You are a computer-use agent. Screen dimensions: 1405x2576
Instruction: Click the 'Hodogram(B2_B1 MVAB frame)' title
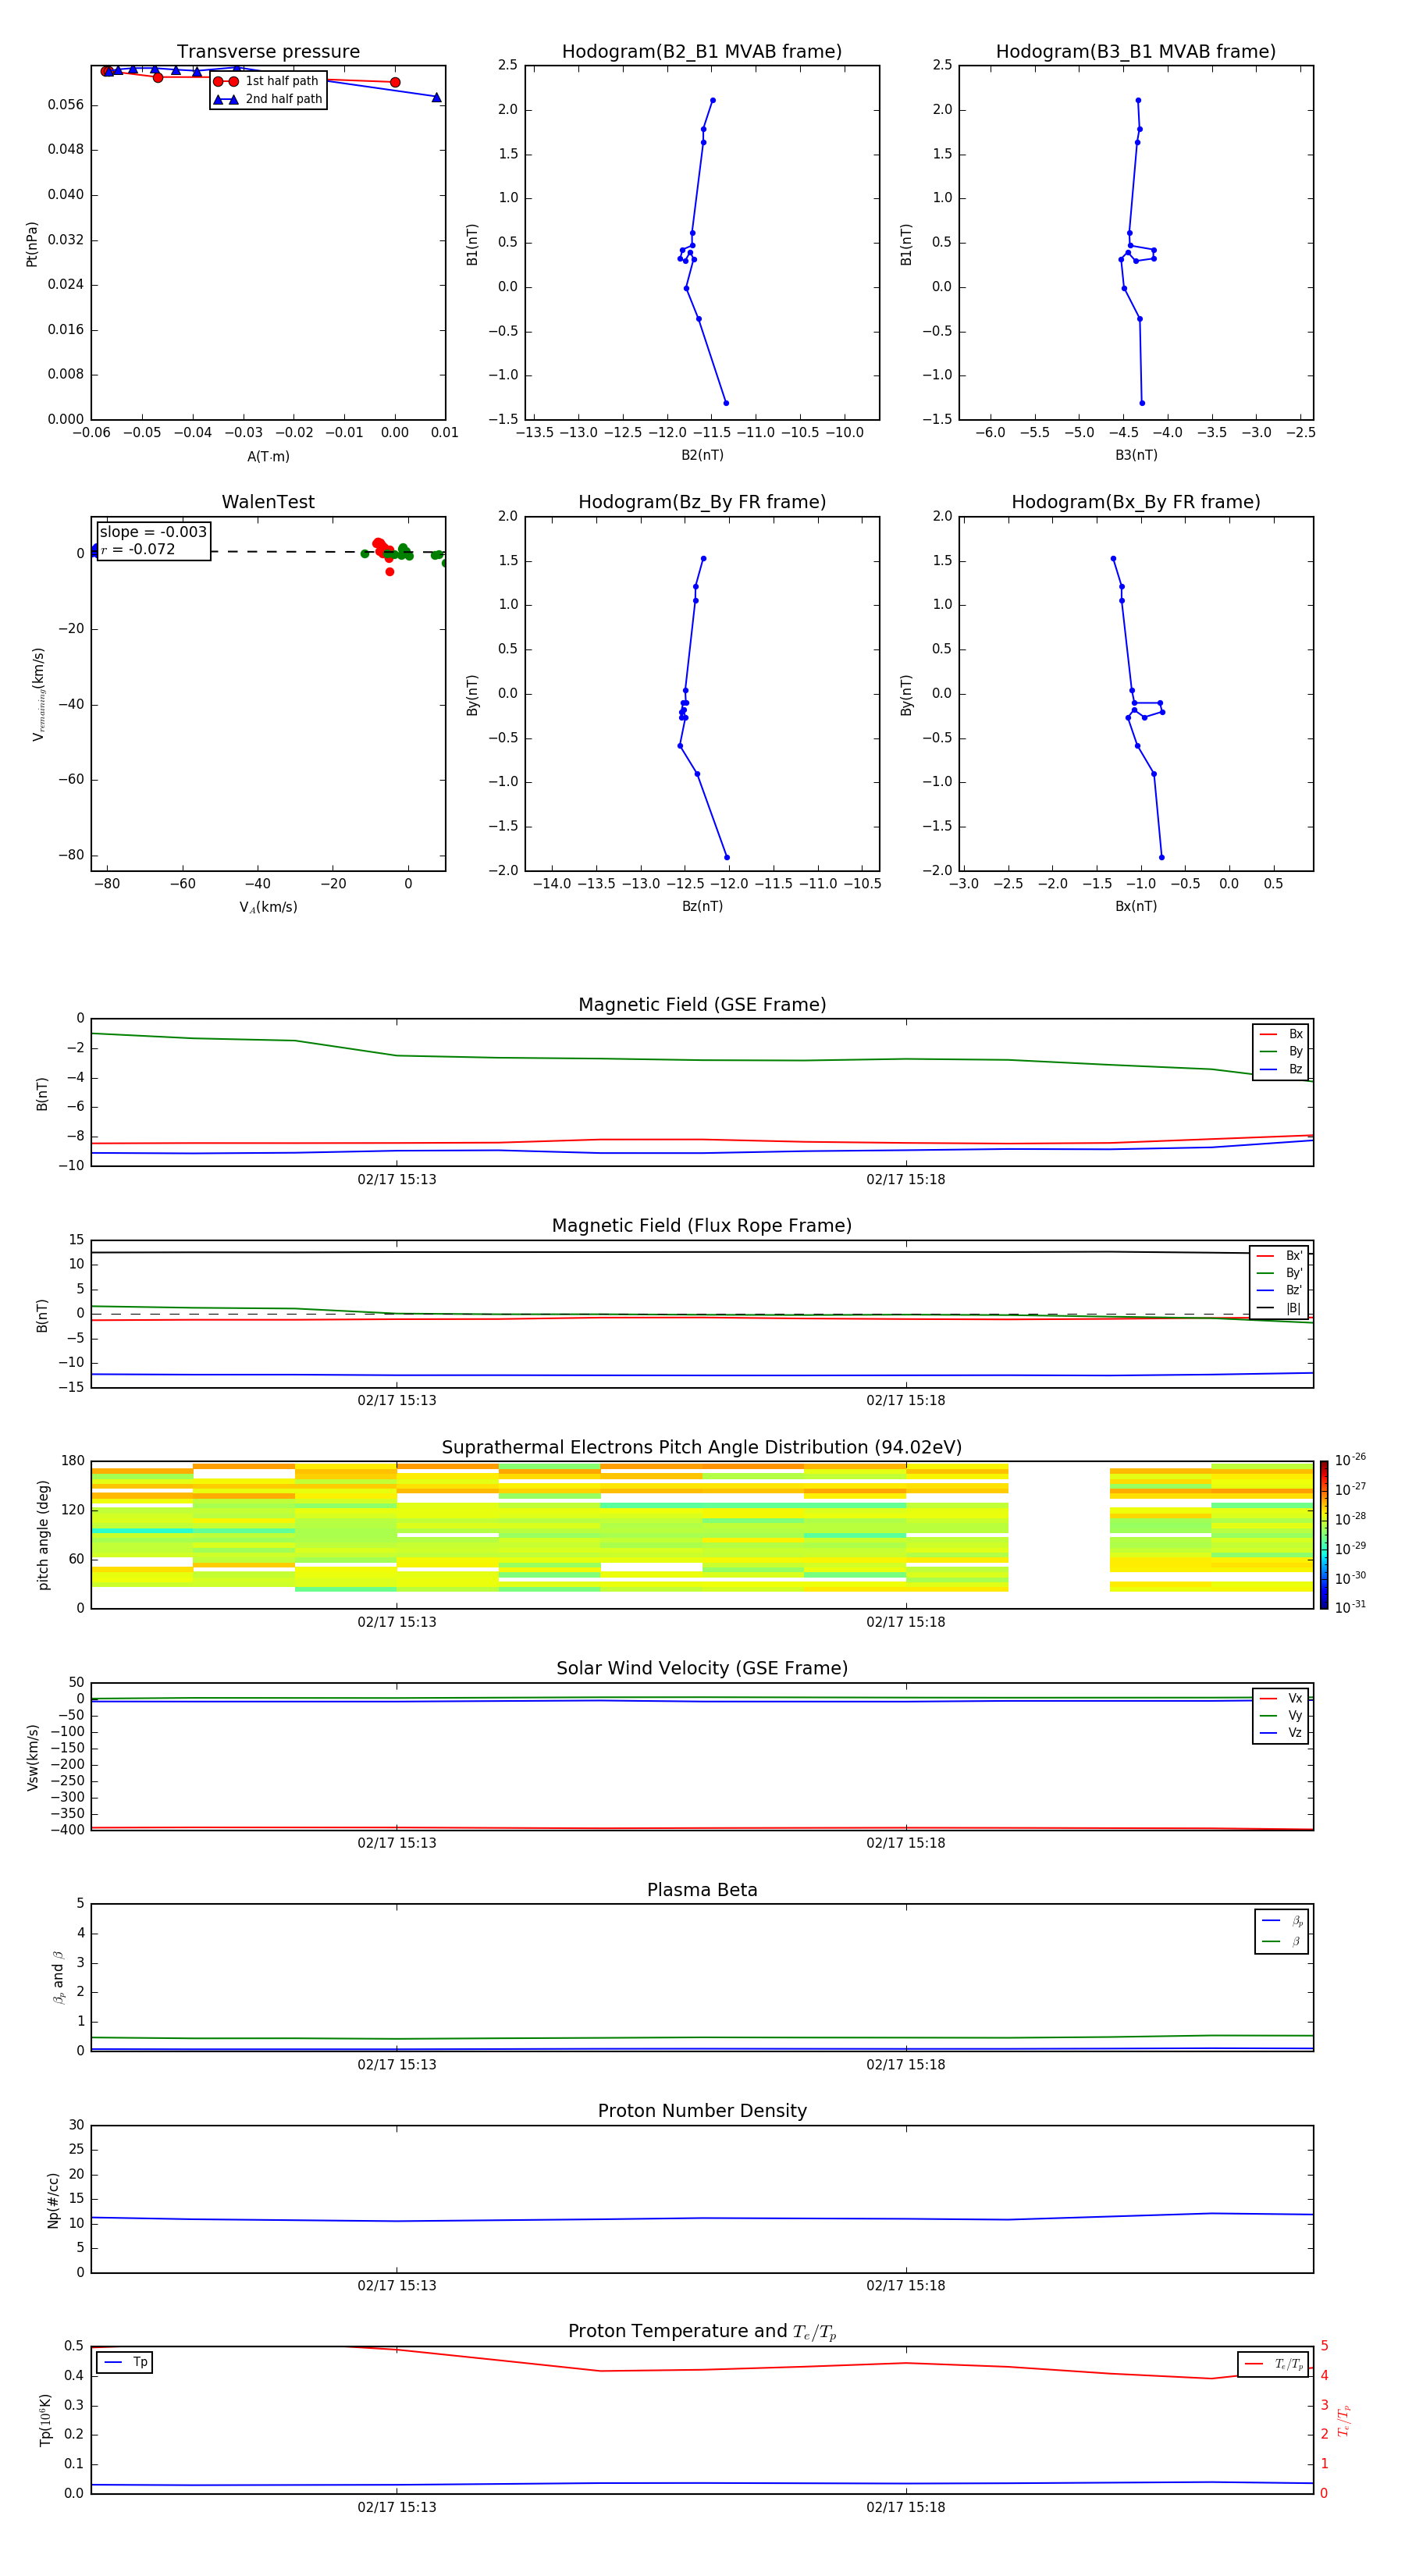tap(702, 51)
